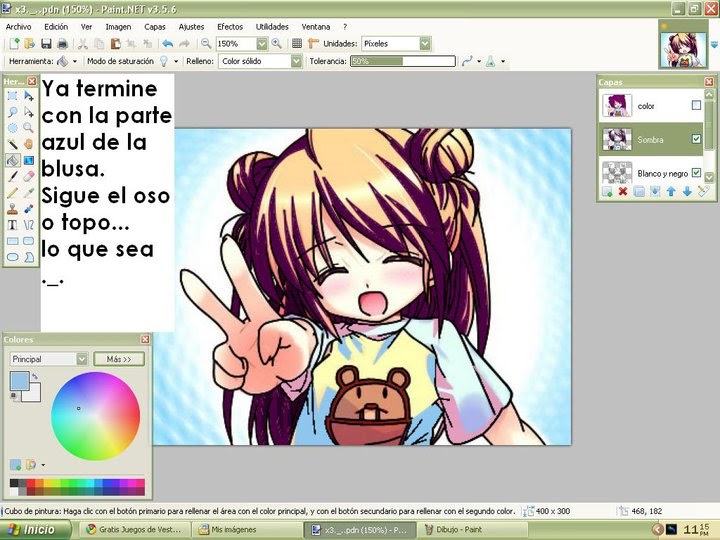Create a new image with the New toolbar icon
The height and width of the screenshot is (540, 720).
[x=14, y=44]
